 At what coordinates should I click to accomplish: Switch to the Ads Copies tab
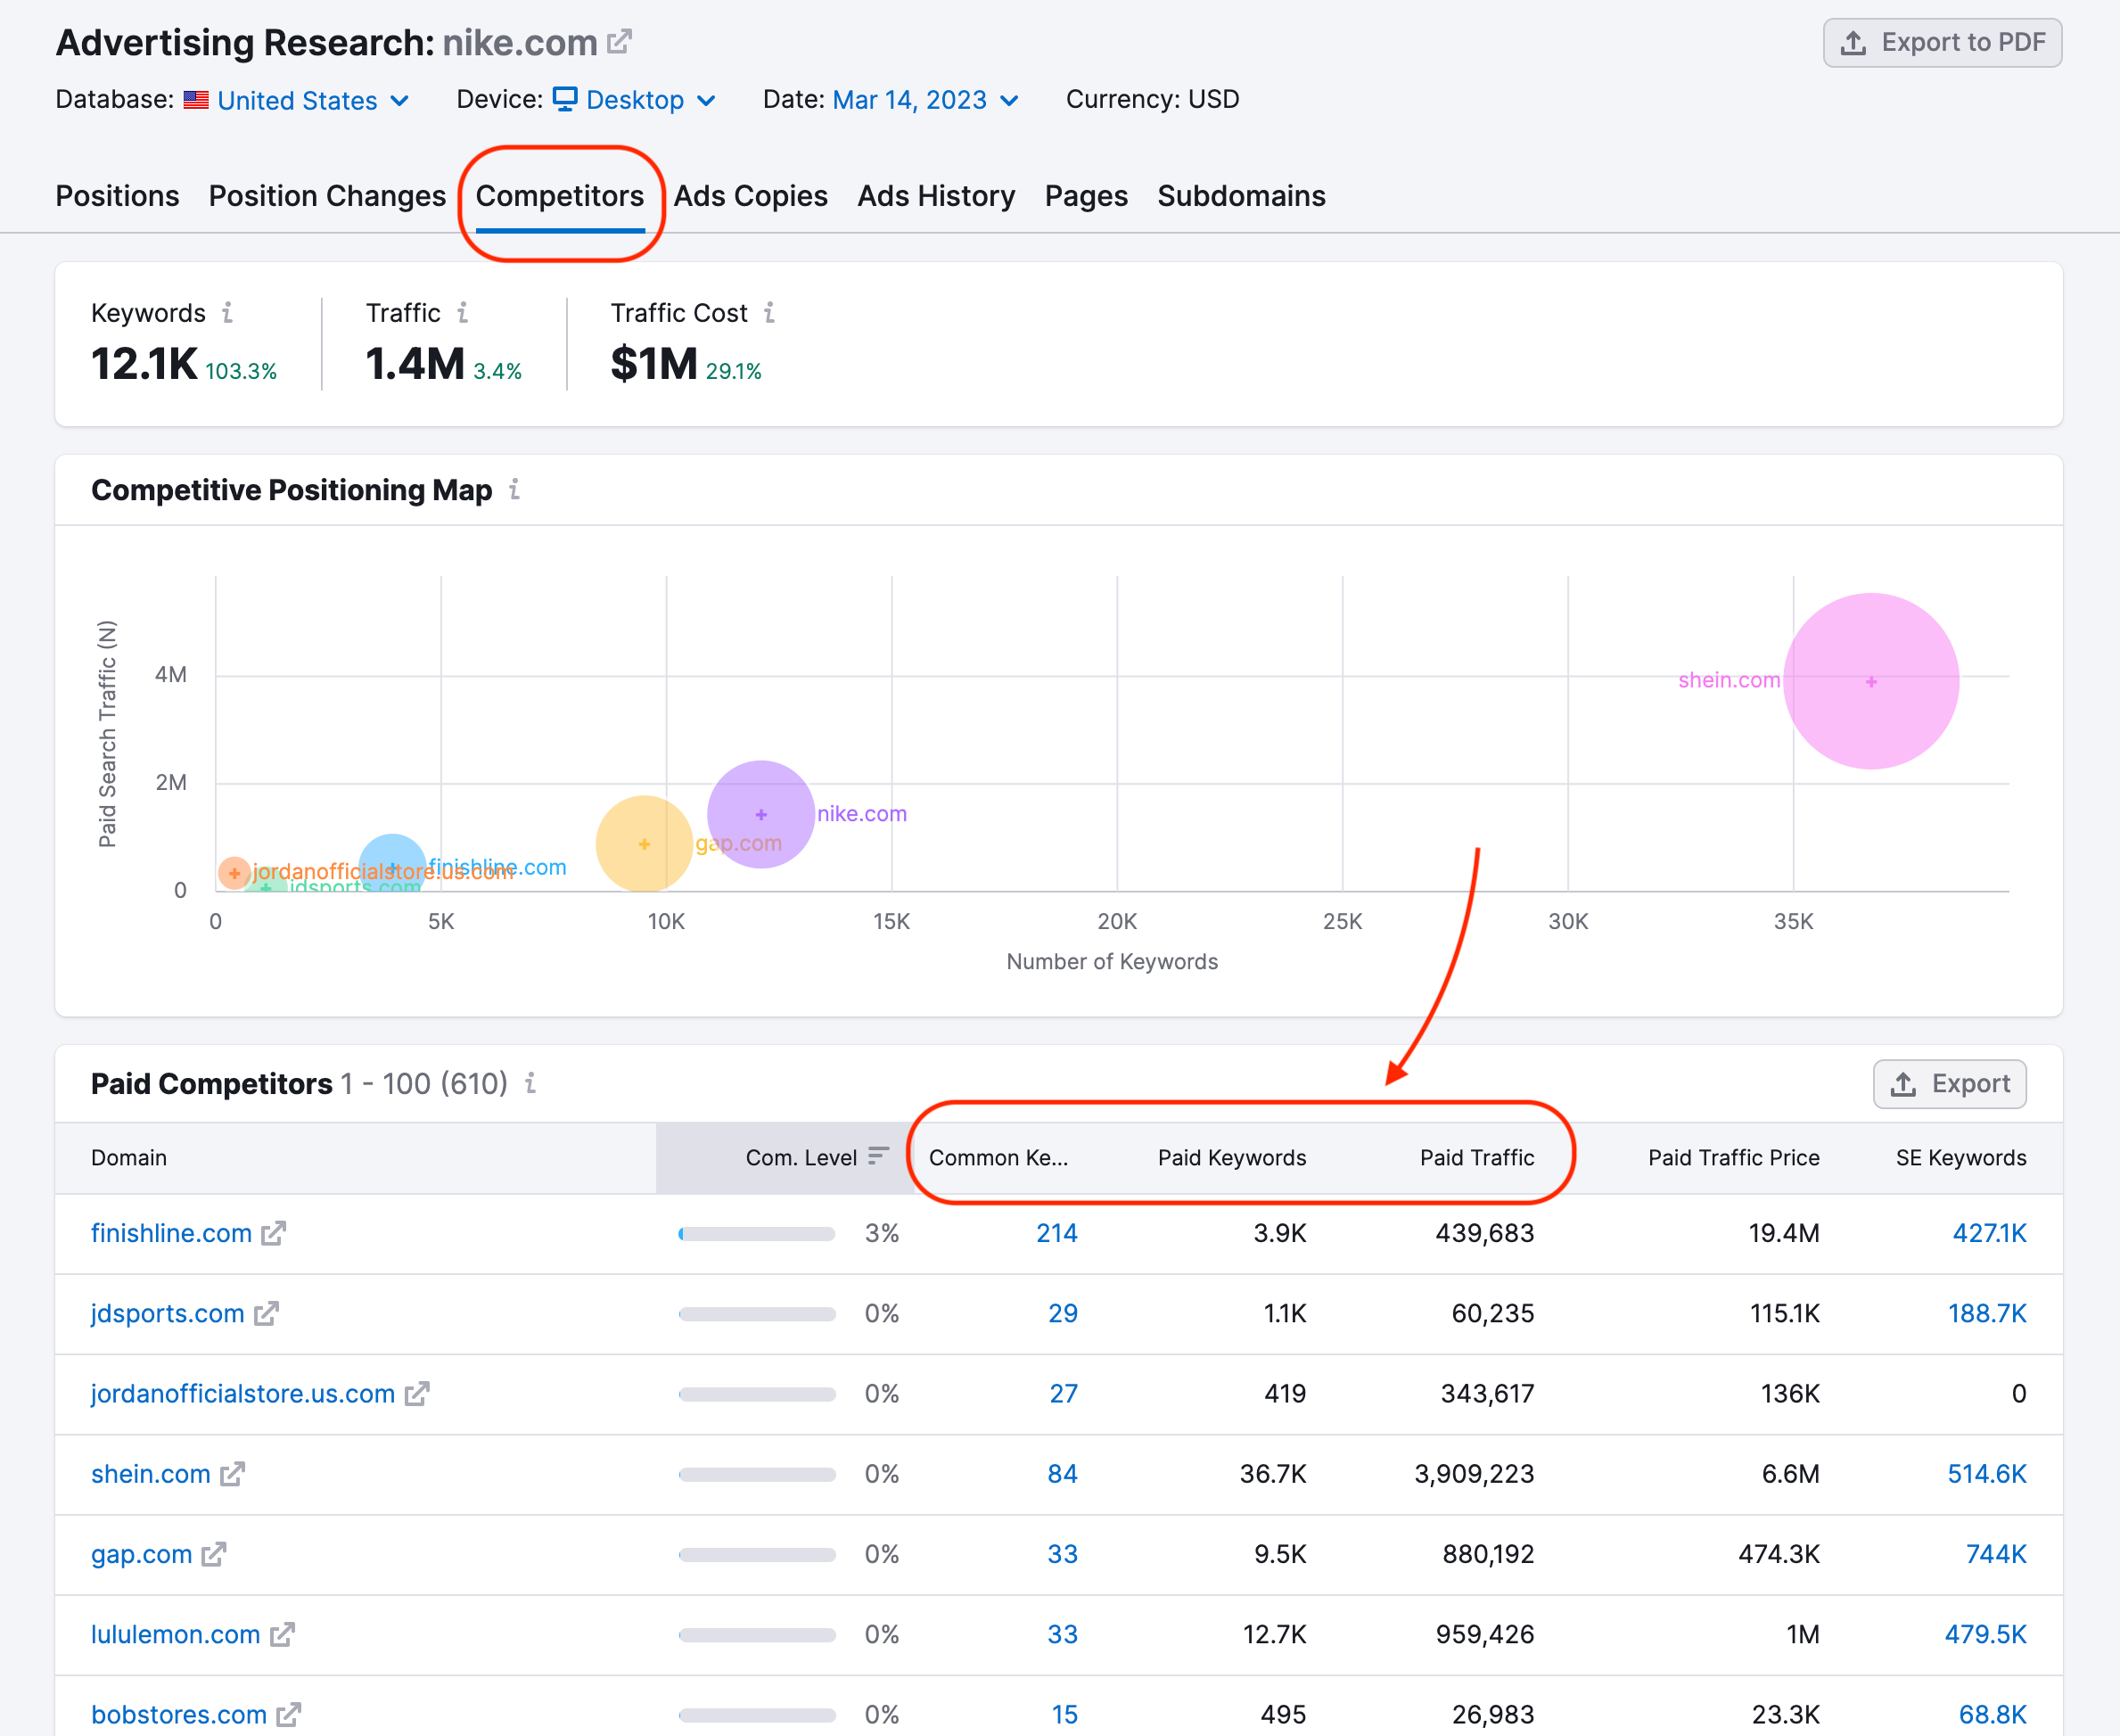point(748,195)
